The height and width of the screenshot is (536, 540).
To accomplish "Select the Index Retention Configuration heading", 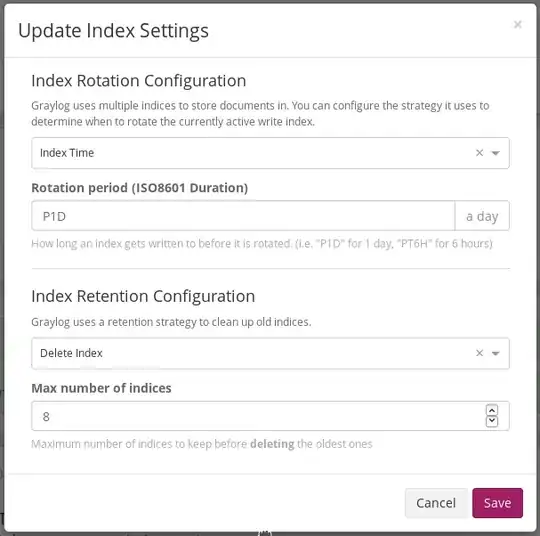I will [143, 296].
